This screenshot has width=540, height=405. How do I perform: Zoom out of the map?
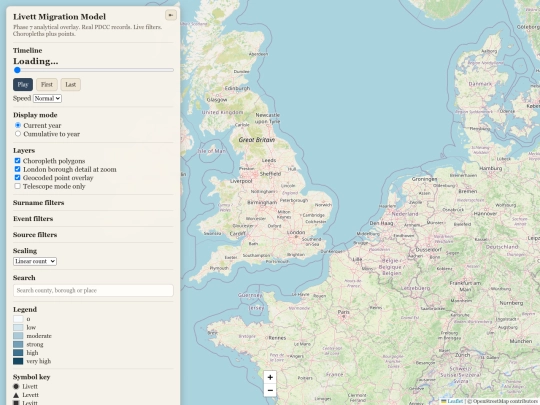[270, 390]
